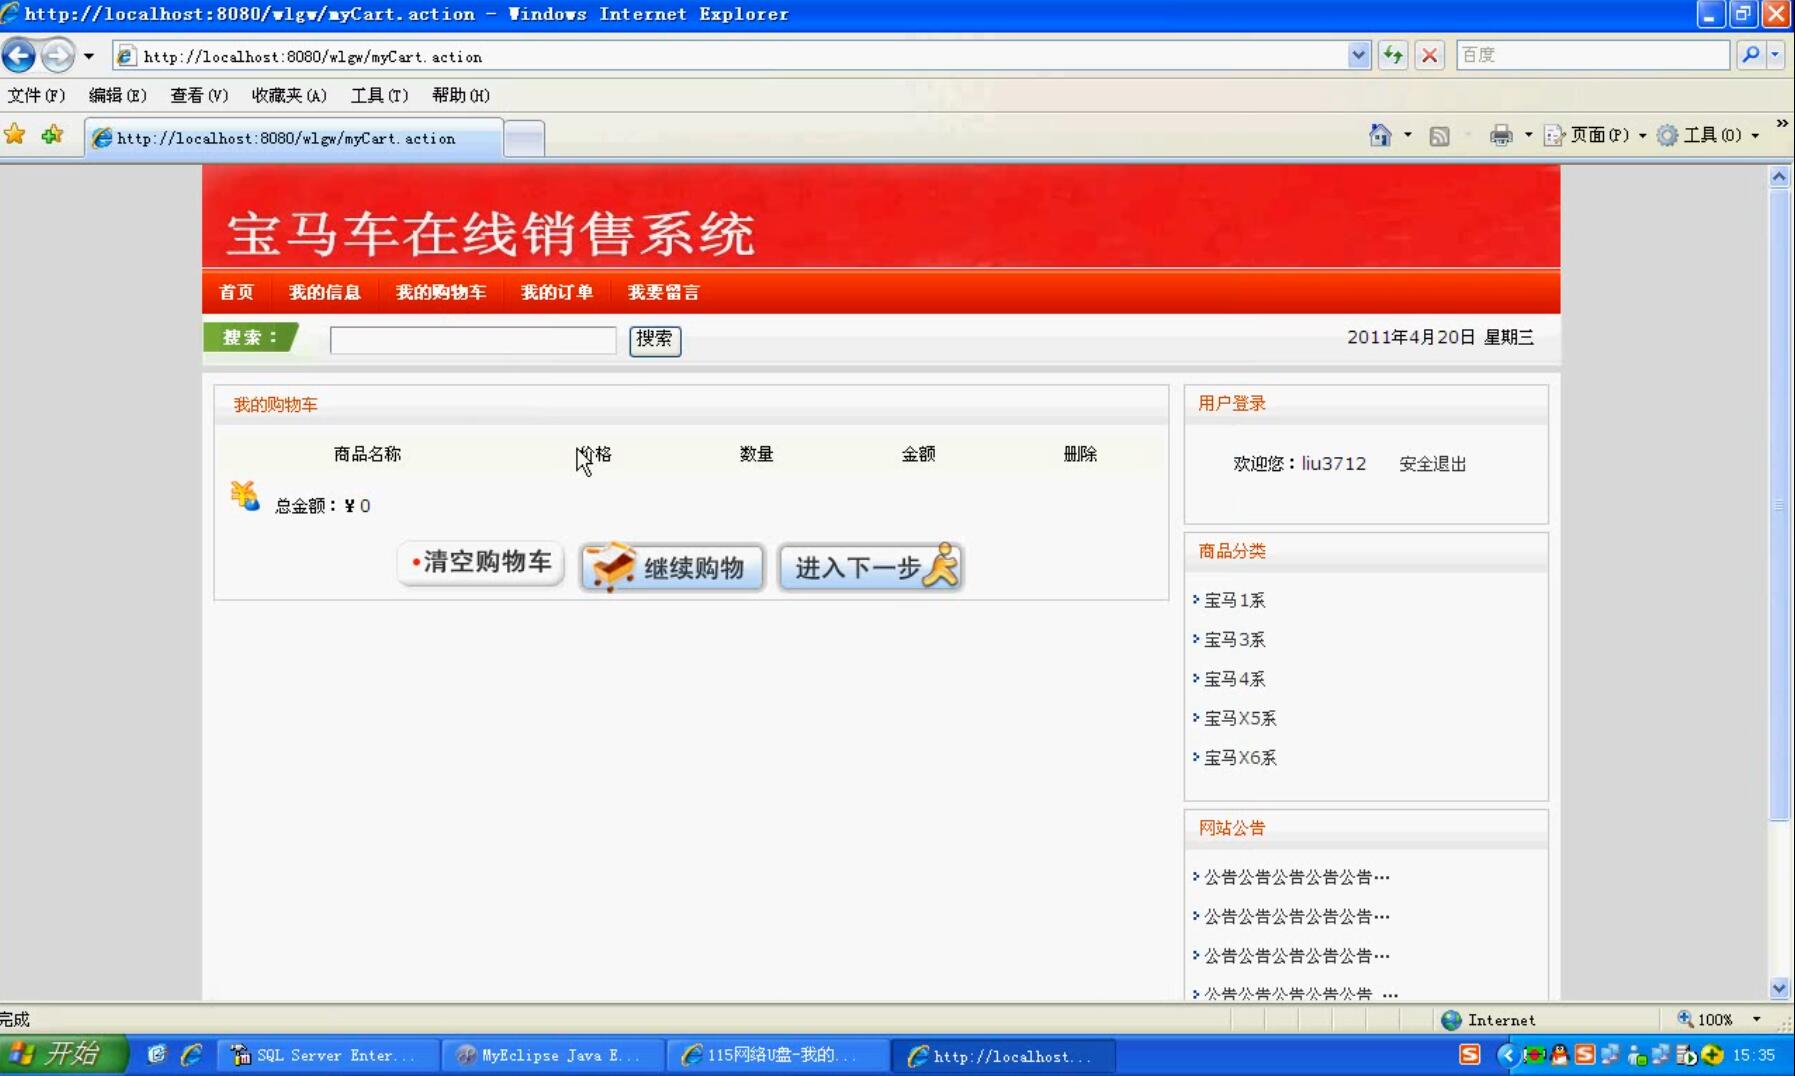Screen dimensions: 1795x1076
Task: Launch Internet Explorer quick launch icon
Action: 191,1054
